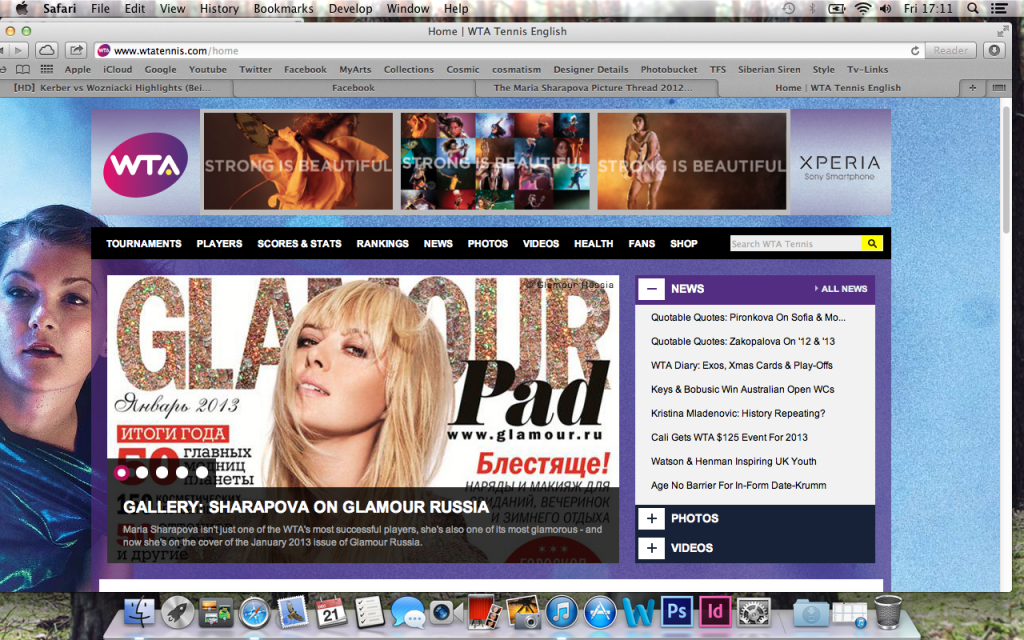Open the Develop menu
Screen dimensions: 1024x640
[350, 8]
